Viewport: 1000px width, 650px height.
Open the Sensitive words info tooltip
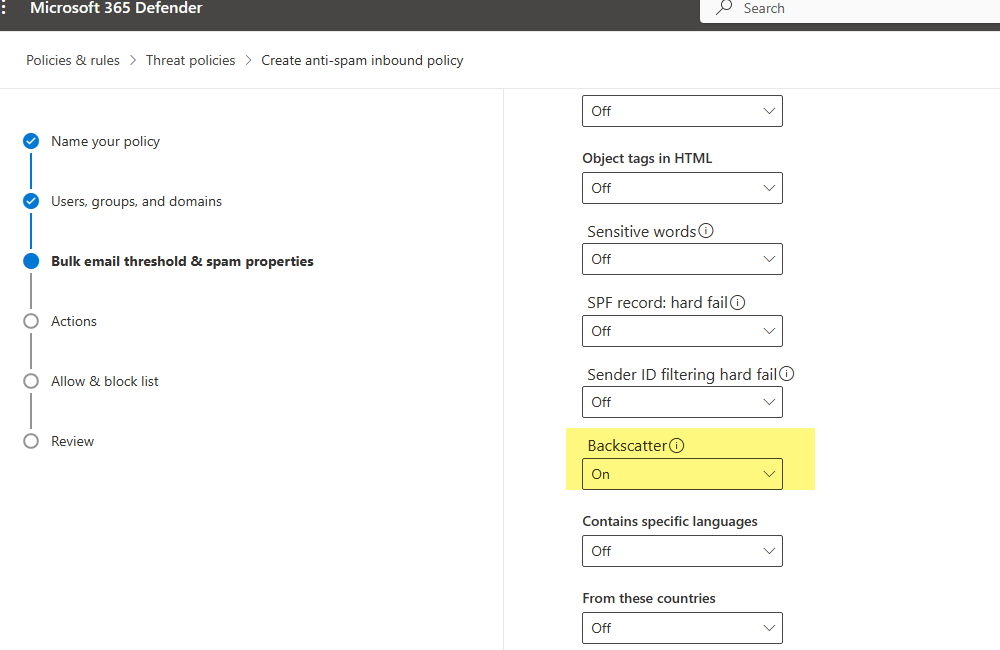coord(707,231)
